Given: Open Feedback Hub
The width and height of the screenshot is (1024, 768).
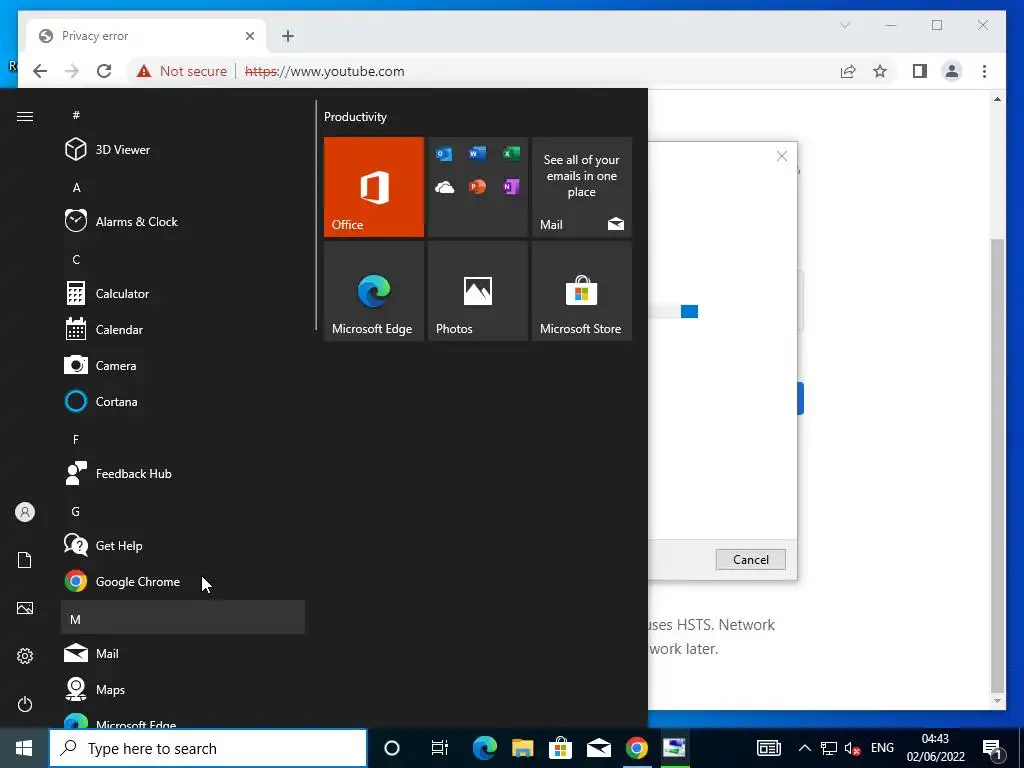Looking at the screenshot, I should click(183, 473).
